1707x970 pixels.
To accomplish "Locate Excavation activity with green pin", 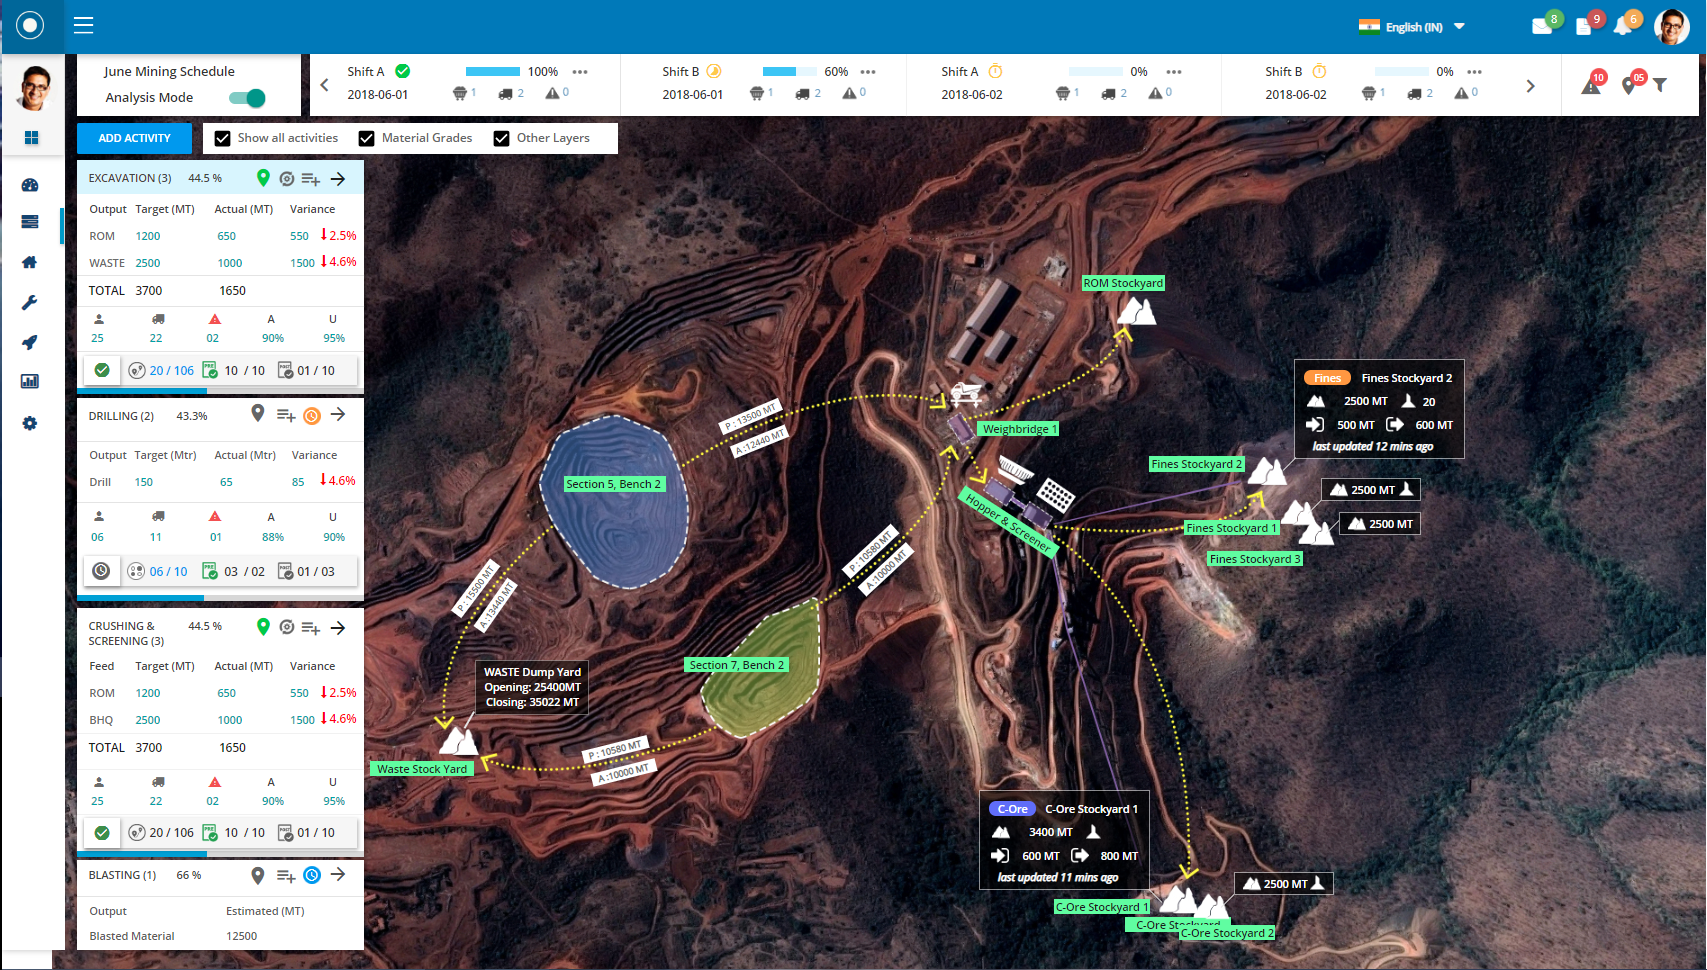I will click(263, 178).
